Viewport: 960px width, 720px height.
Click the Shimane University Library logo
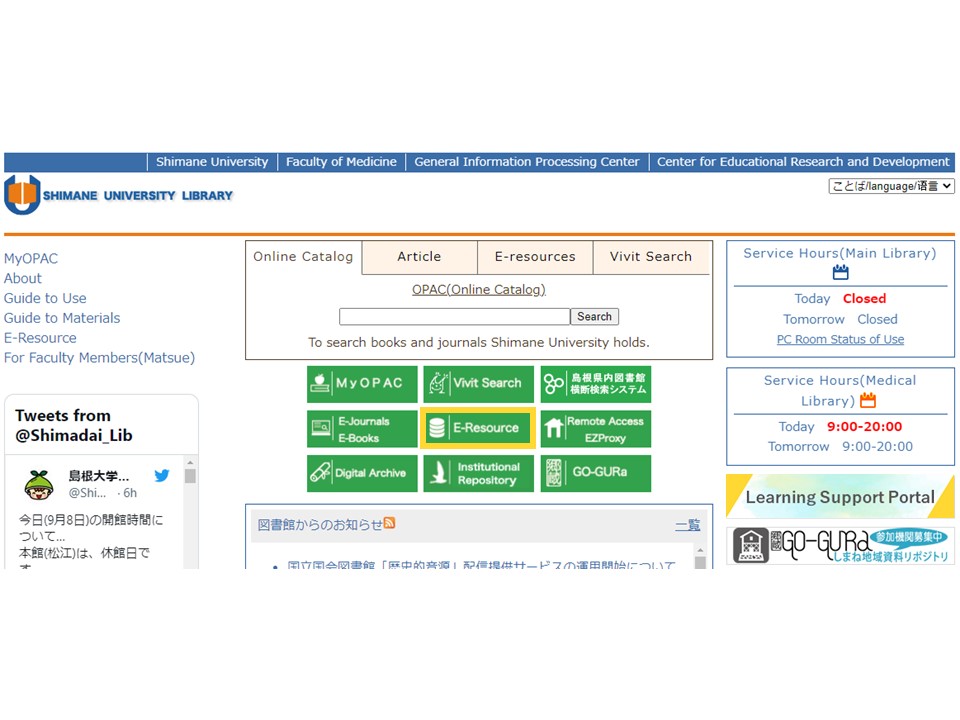pyautogui.click(x=119, y=195)
